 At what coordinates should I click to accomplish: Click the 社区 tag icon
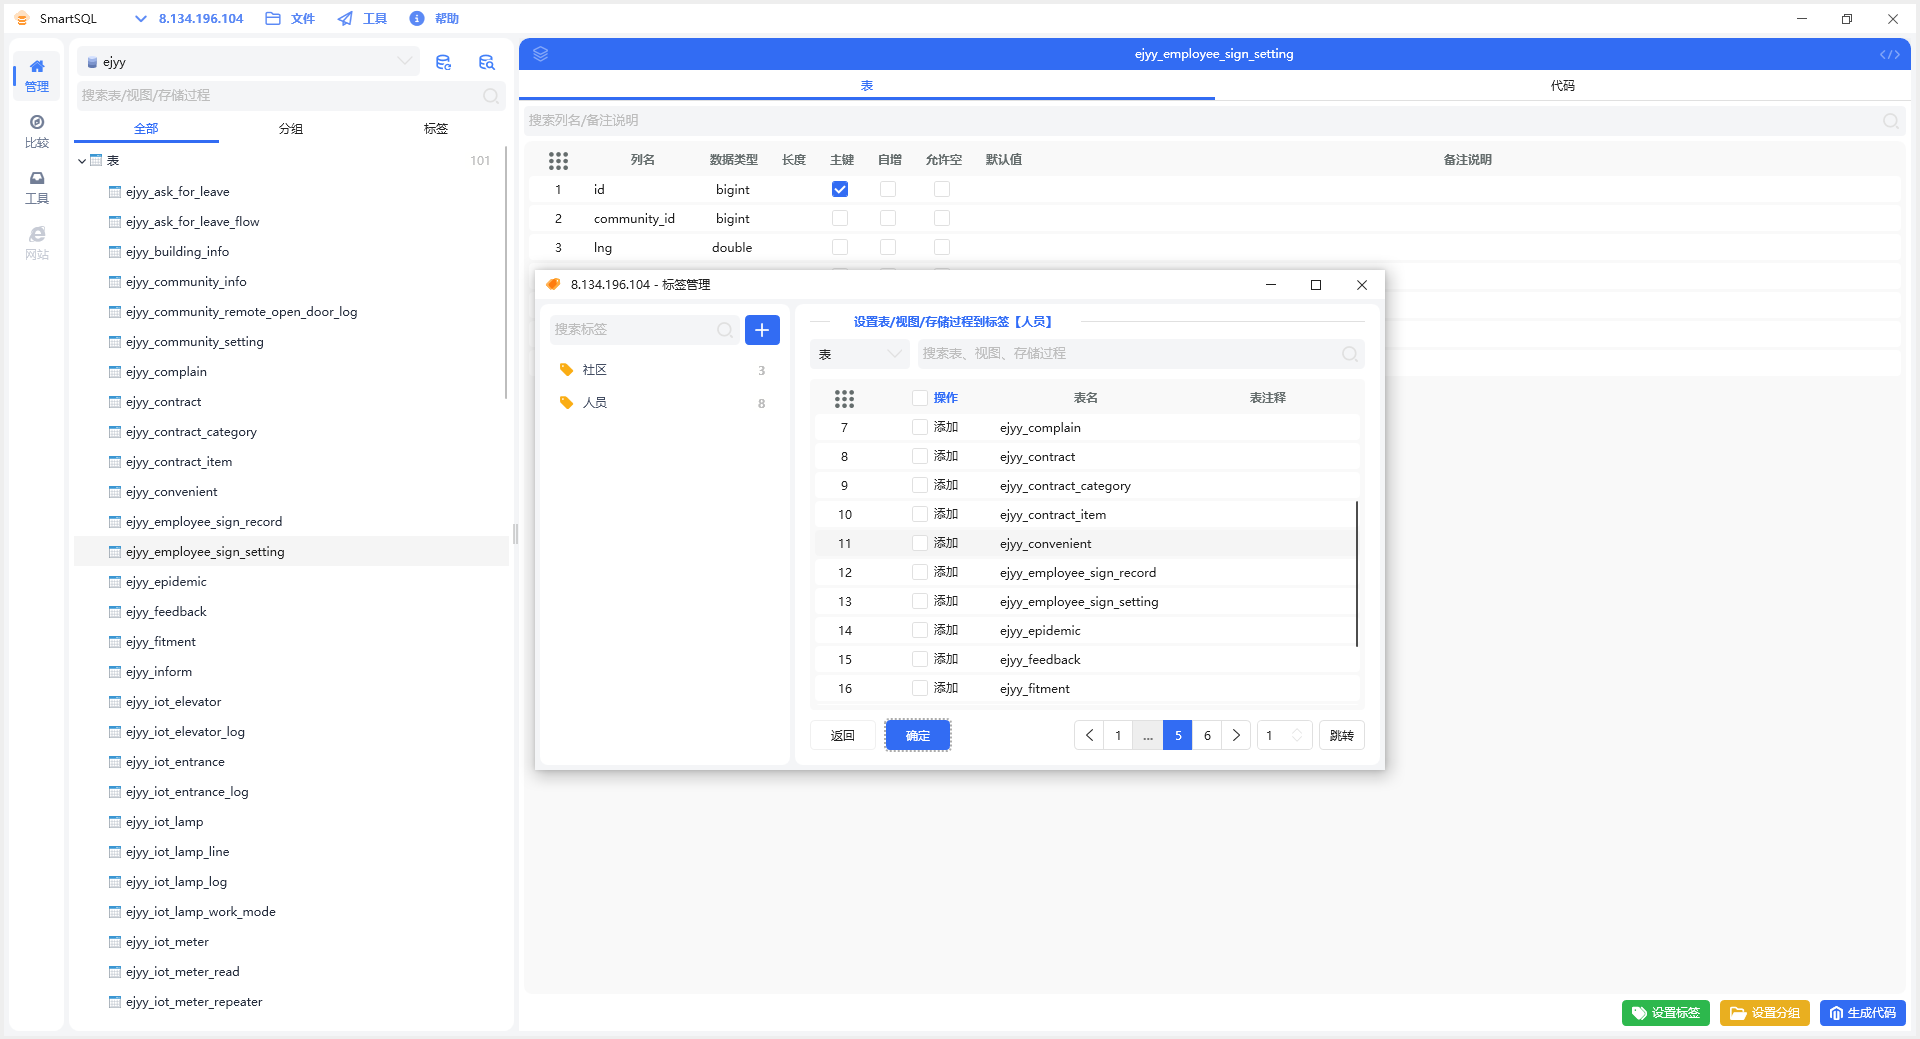click(x=566, y=370)
